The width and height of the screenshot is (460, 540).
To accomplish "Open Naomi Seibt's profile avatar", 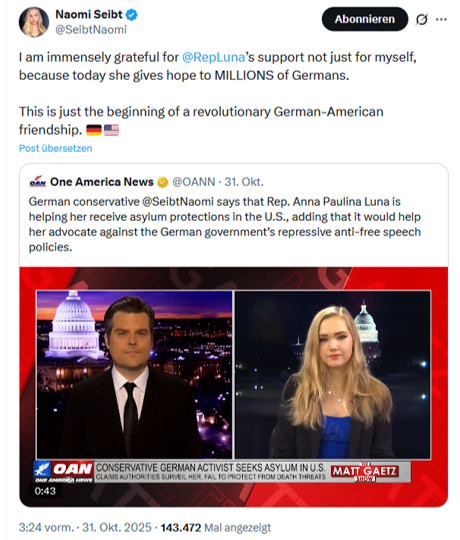I will pos(34,22).
